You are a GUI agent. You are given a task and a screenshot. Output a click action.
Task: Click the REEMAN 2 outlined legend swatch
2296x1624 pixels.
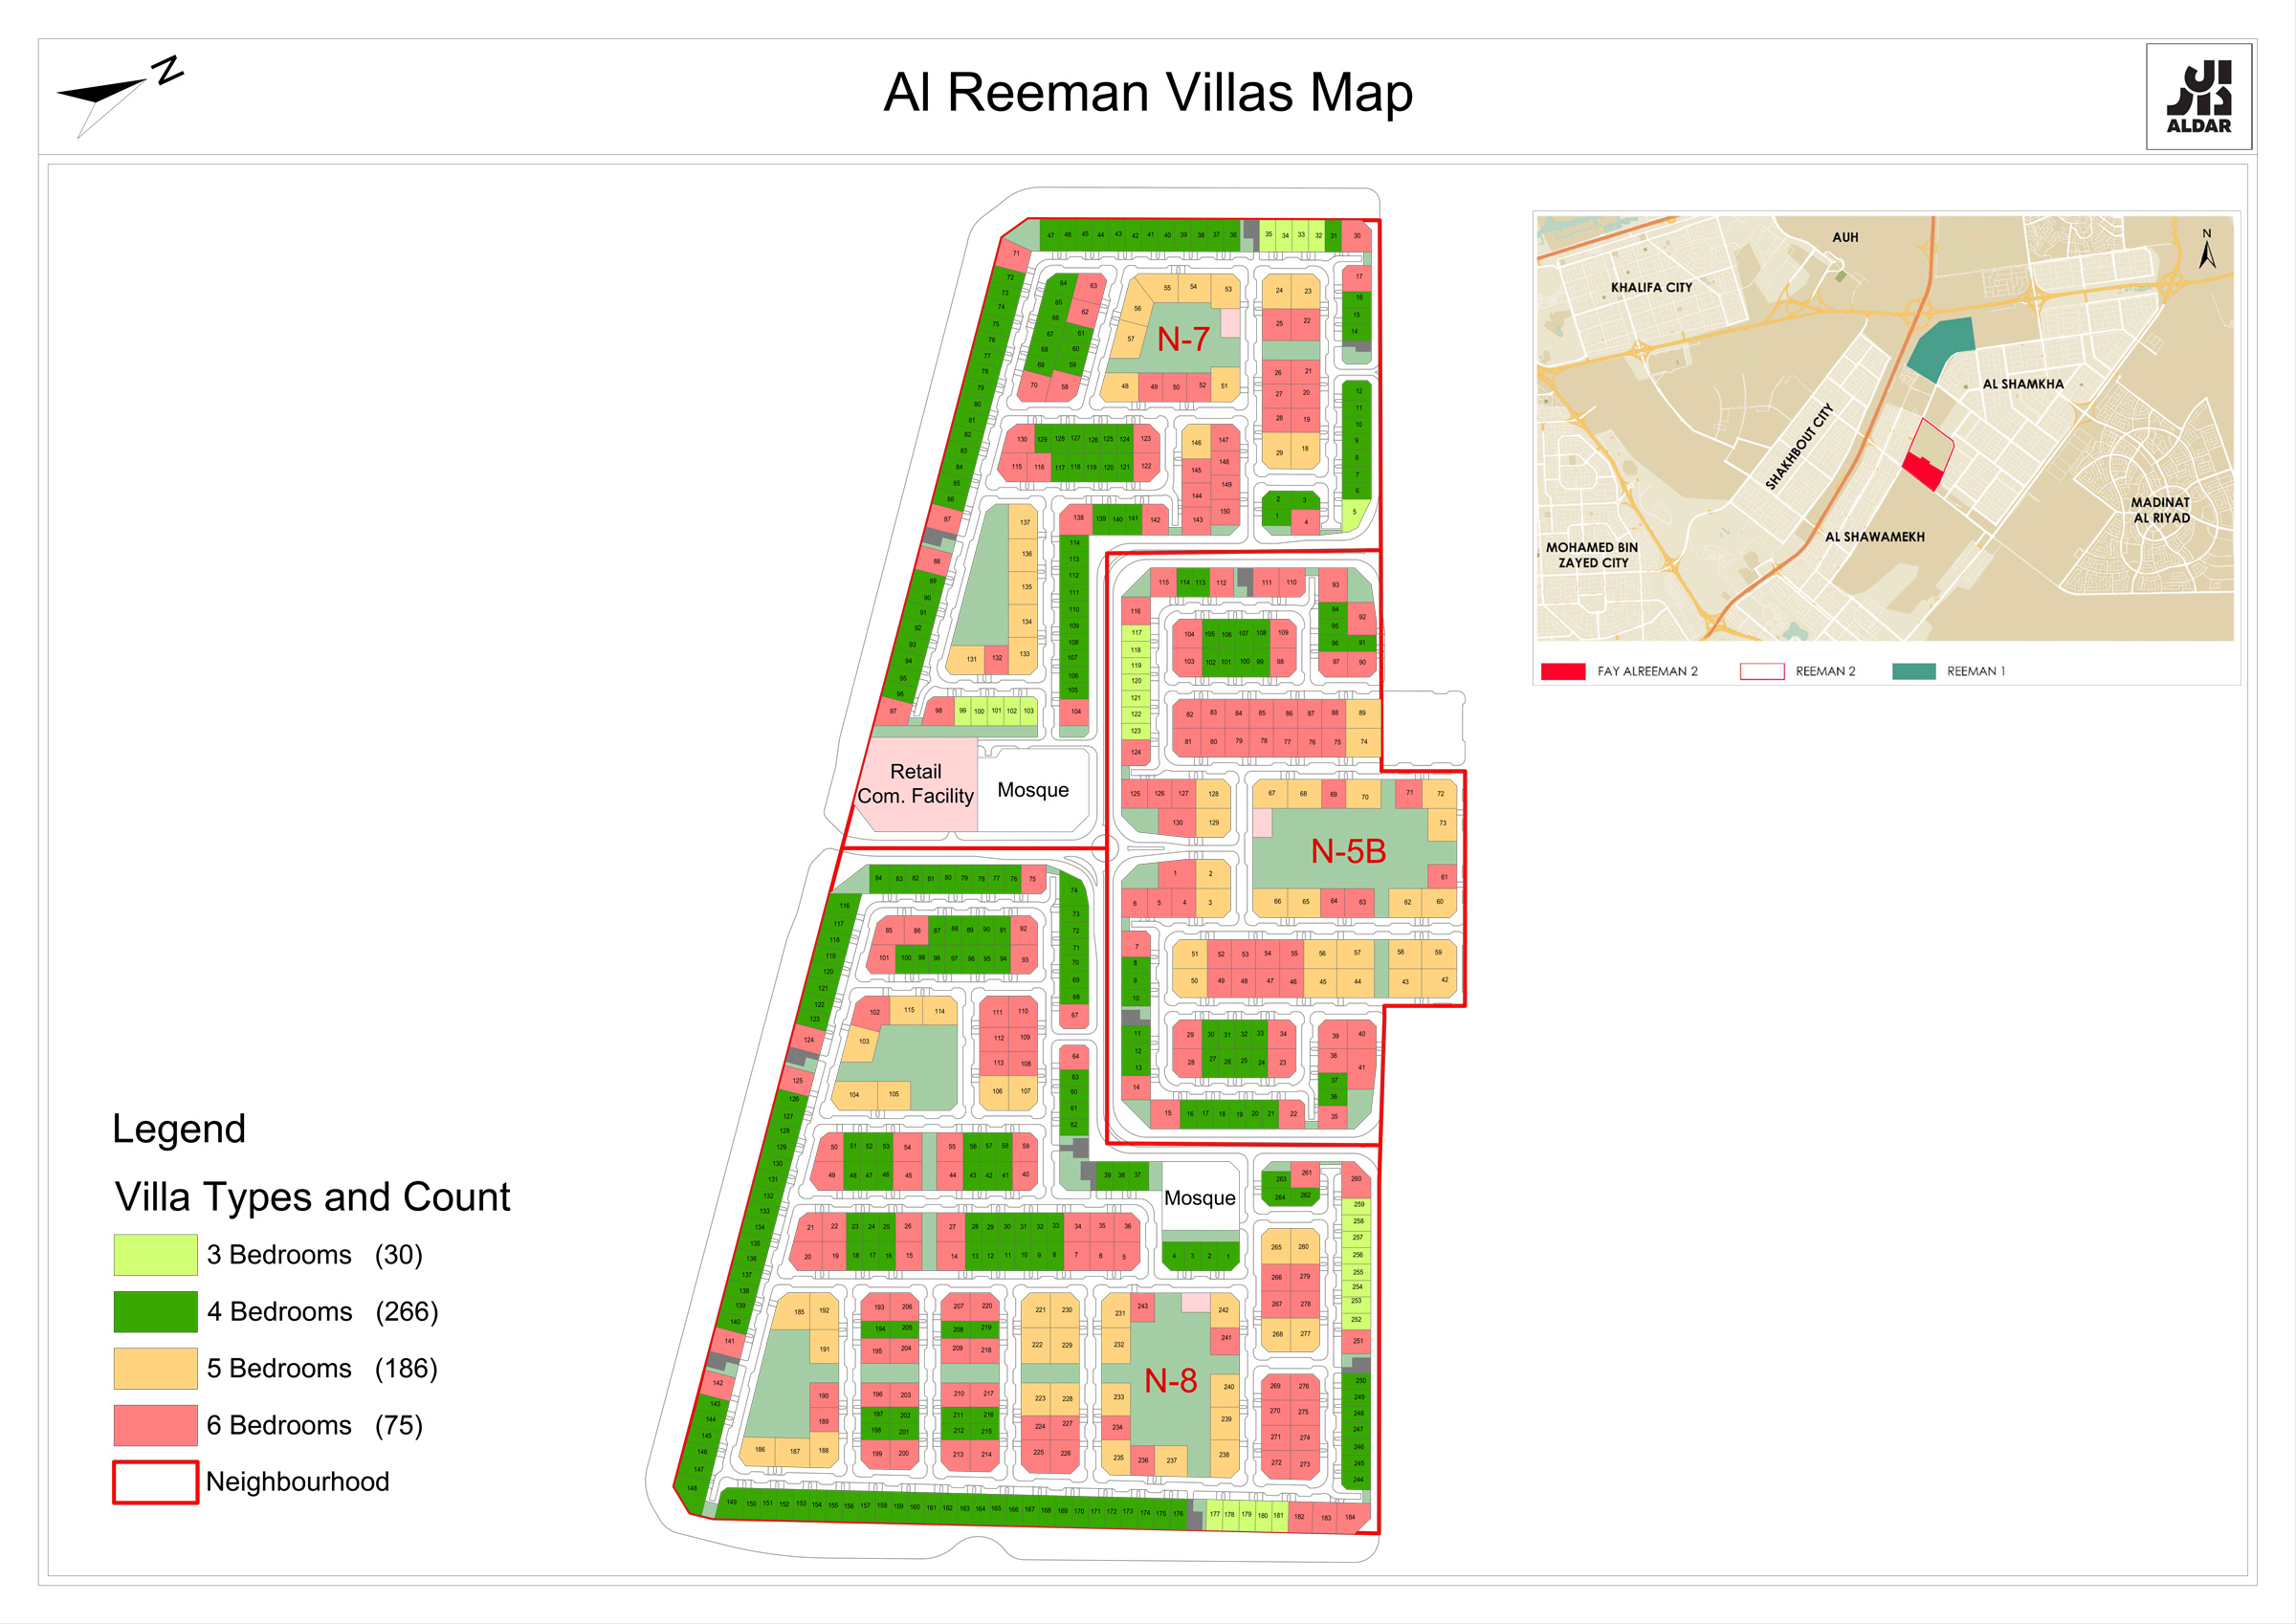click(1762, 671)
